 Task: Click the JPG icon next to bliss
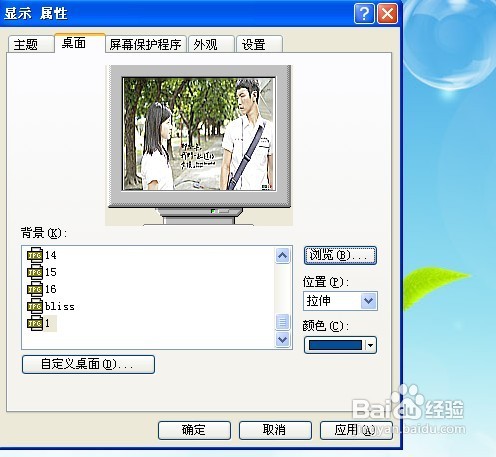[x=35, y=306]
